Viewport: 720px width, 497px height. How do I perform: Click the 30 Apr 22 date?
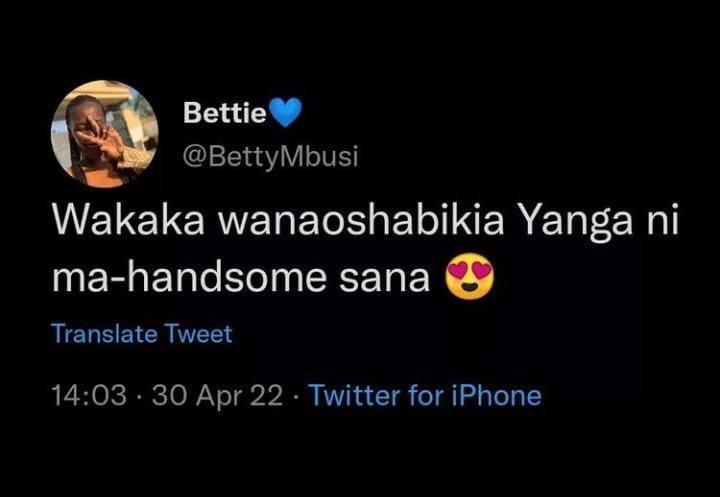[218, 396]
